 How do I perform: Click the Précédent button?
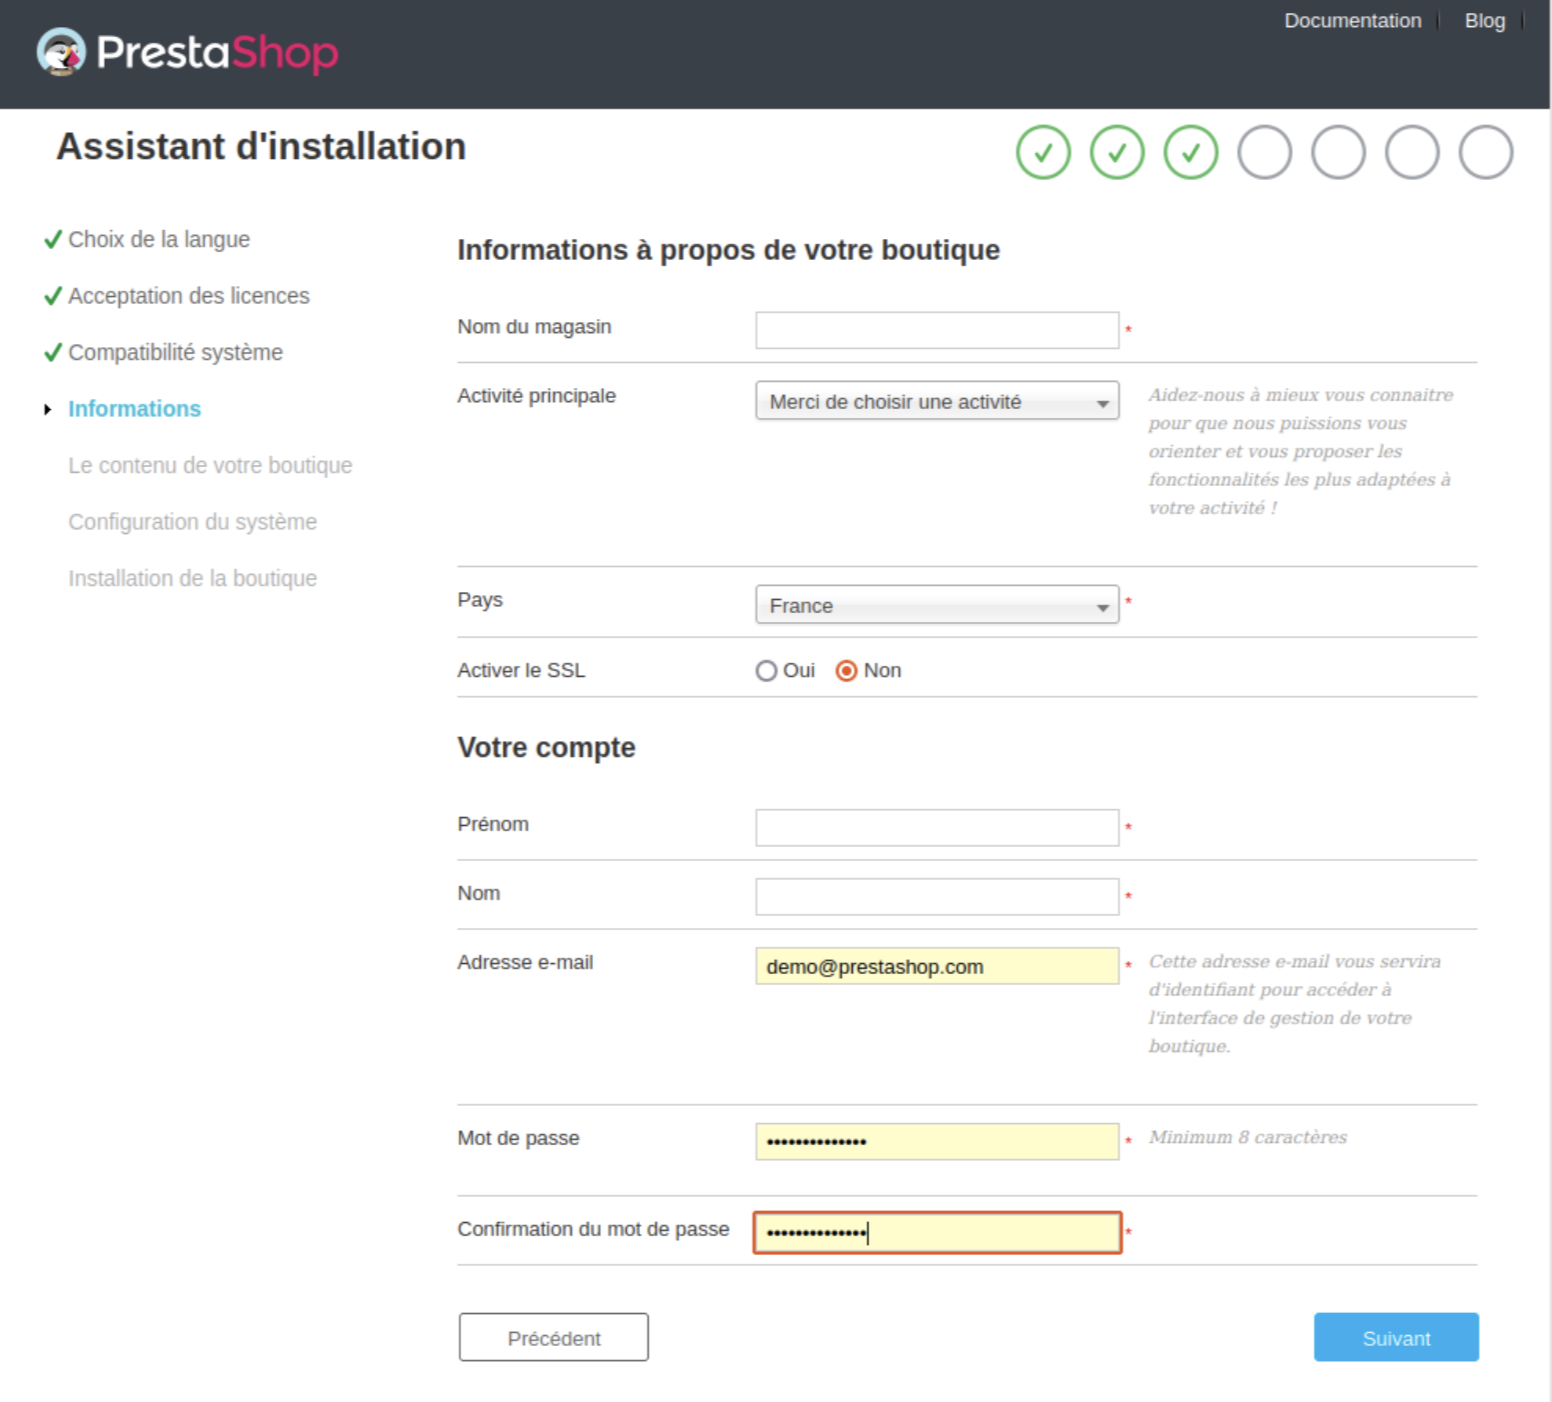click(x=554, y=1337)
